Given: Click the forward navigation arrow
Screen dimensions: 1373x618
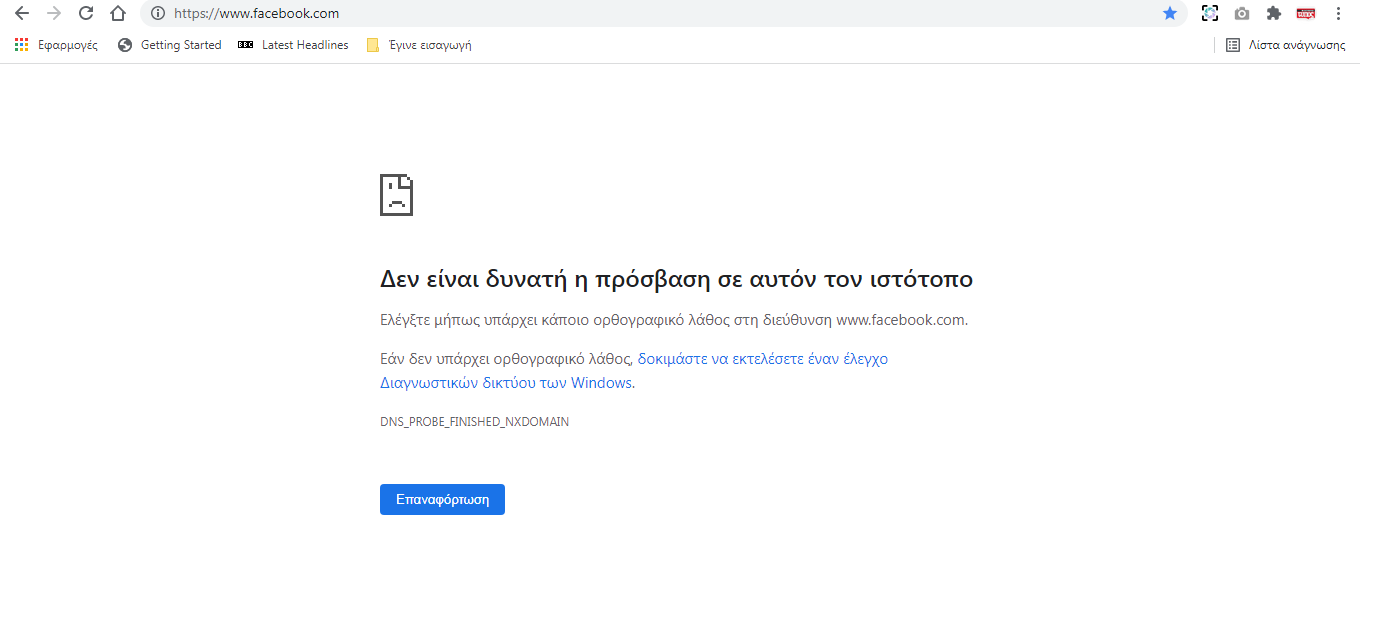Looking at the screenshot, I should coord(54,13).
